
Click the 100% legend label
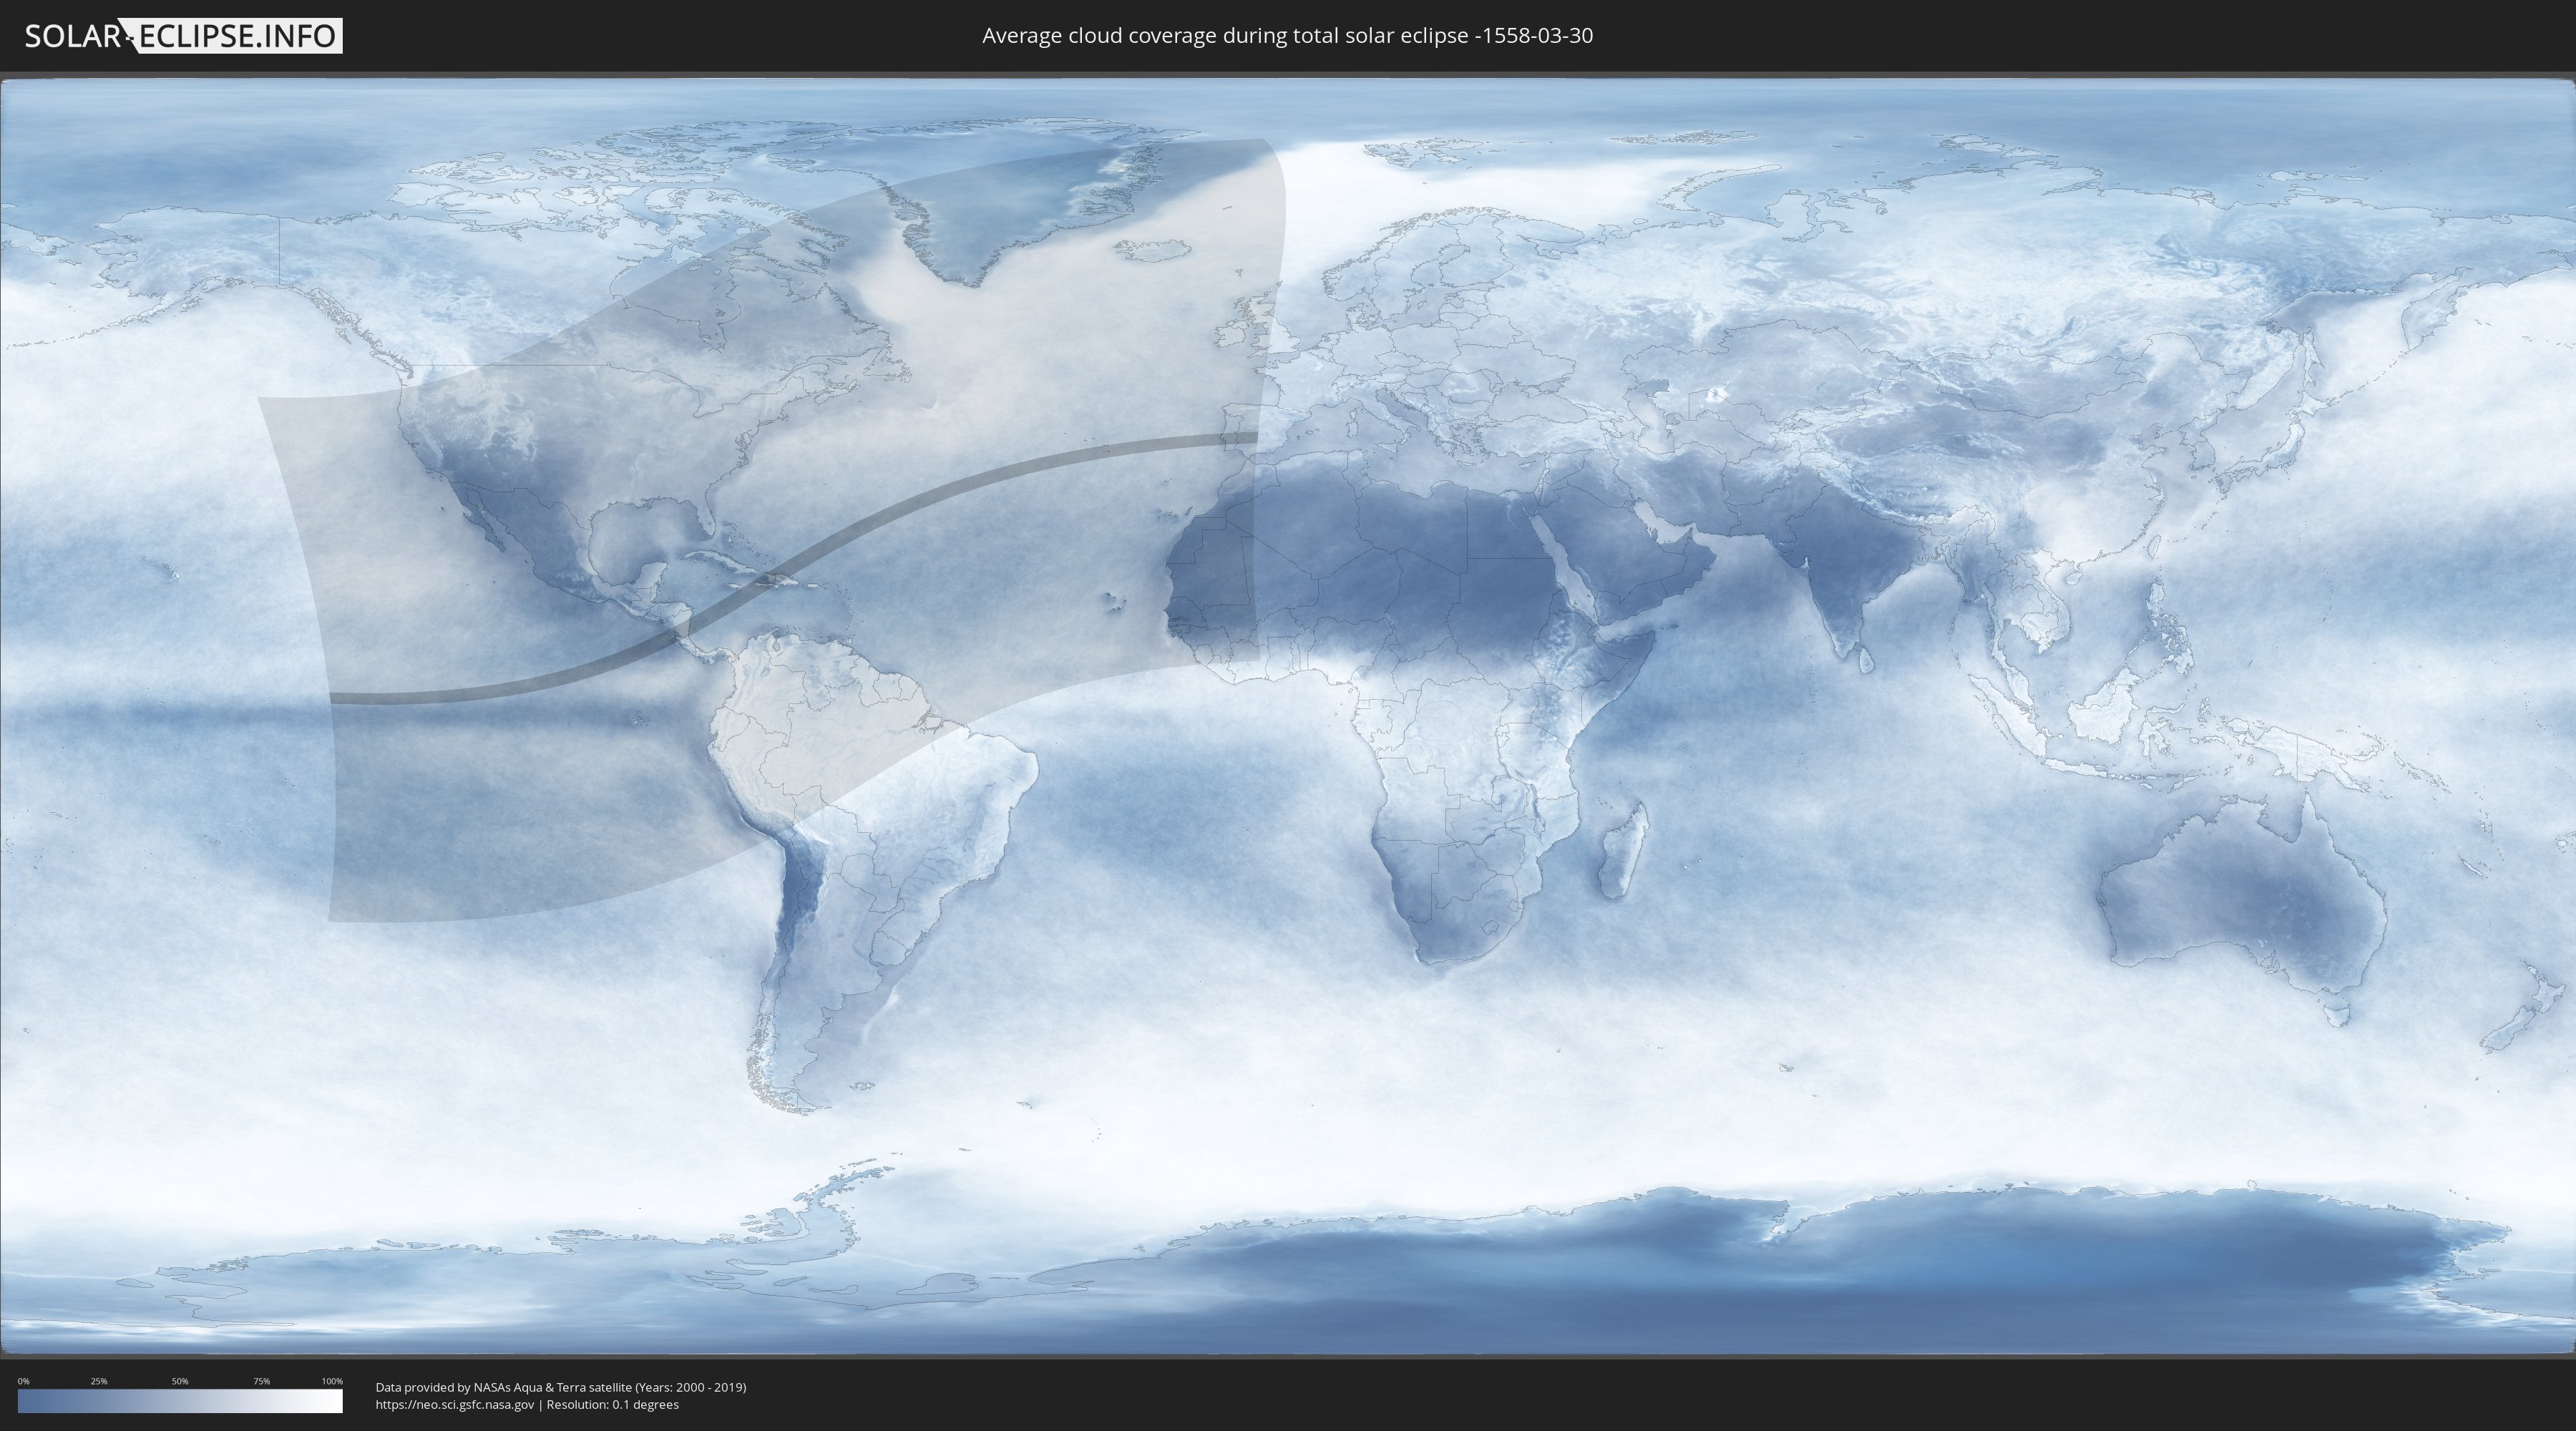[x=332, y=1381]
